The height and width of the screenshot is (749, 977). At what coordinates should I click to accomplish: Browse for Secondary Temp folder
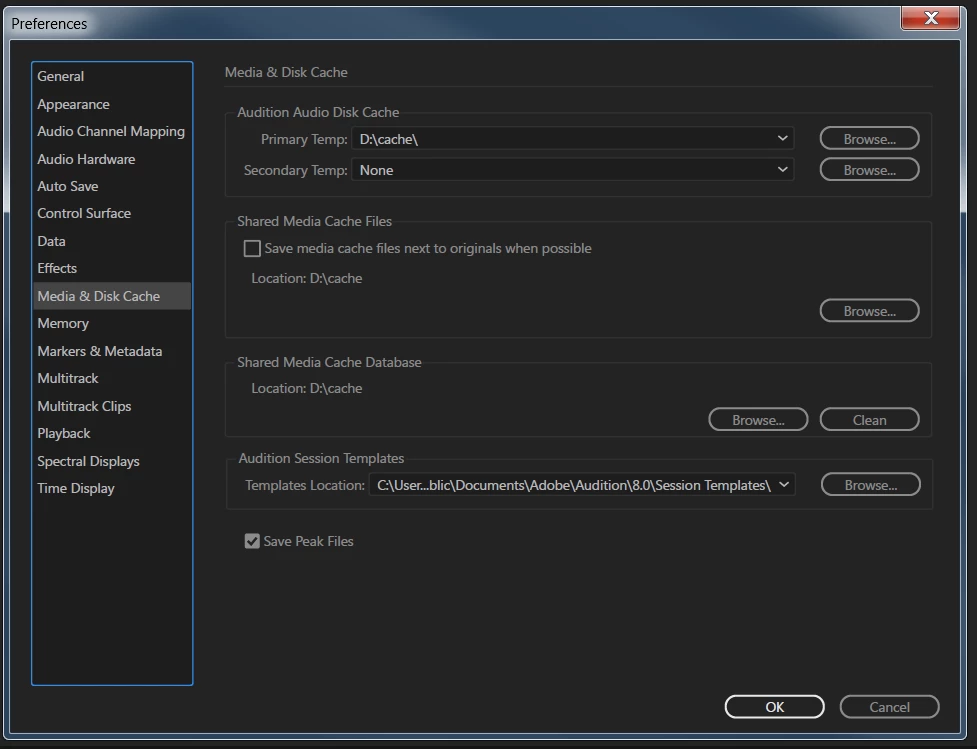(x=869, y=169)
